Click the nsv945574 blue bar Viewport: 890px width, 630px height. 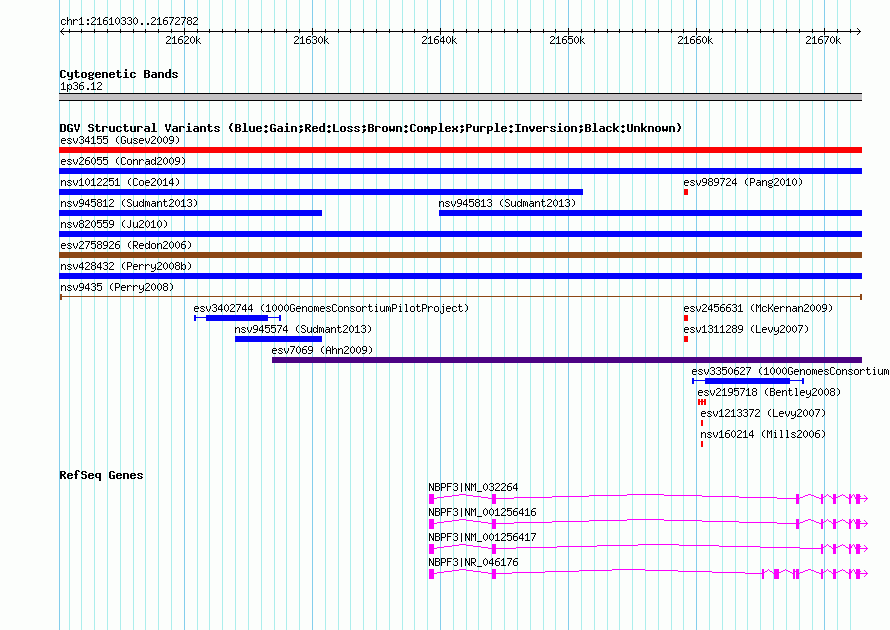tap(278, 339)
